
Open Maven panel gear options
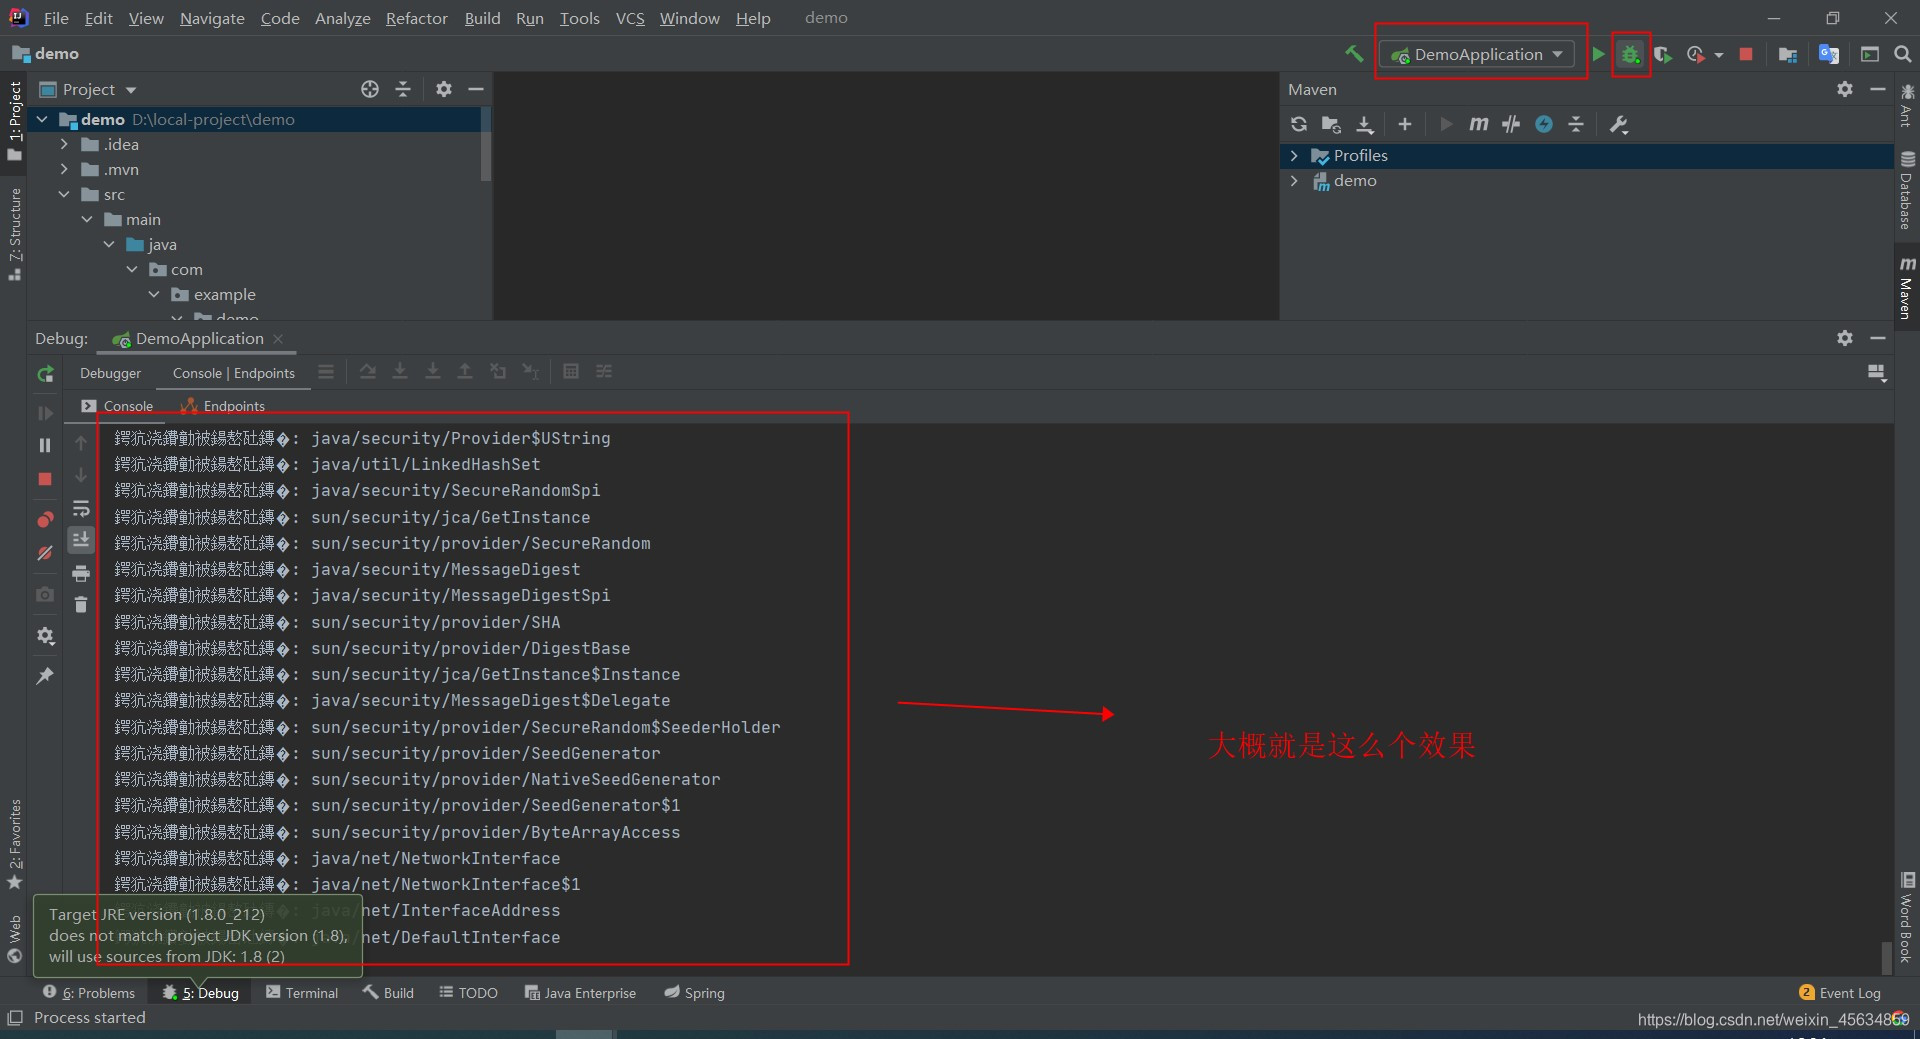pos(1845,89)
